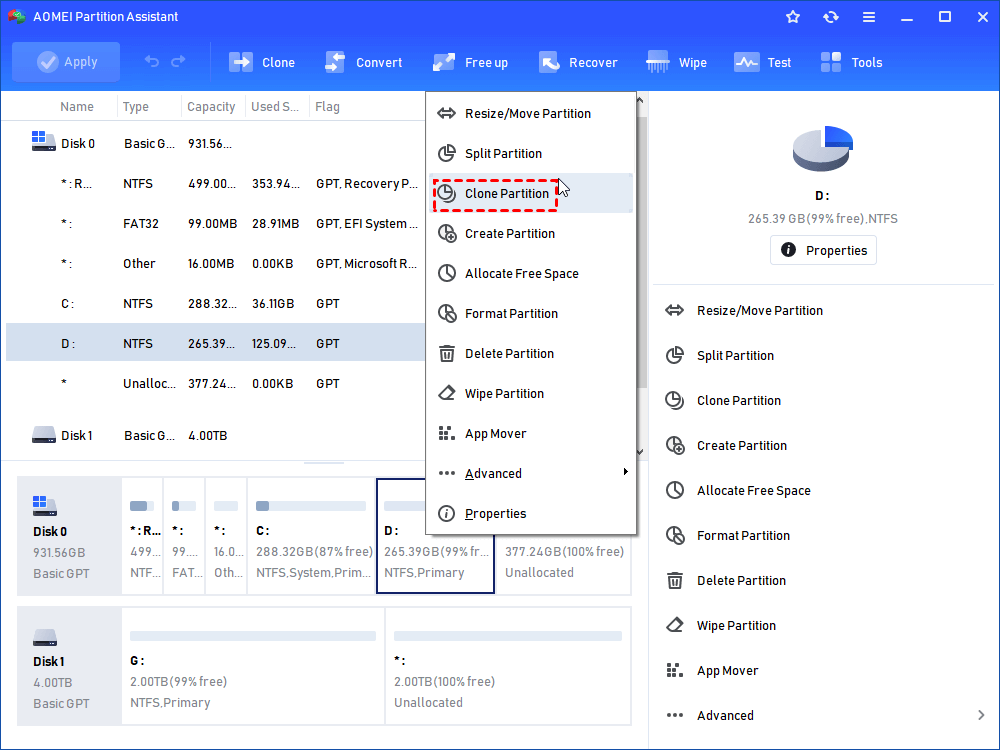
Task: Choose Resize/Move Partition in context menu
Action: [531, 114]
